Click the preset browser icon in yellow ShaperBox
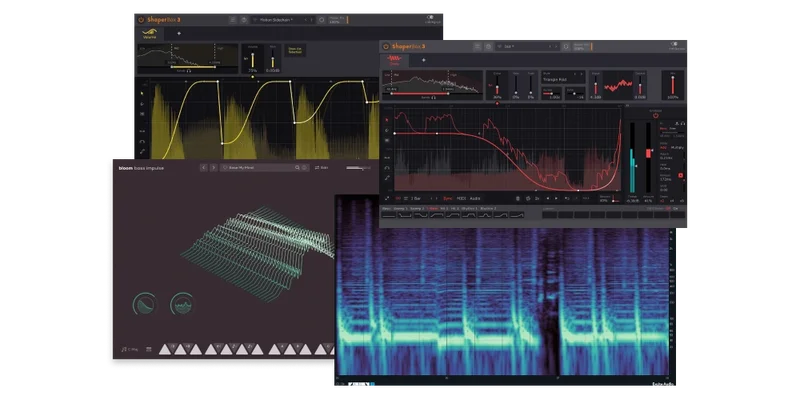The width and height of the screenshot is (800, 400). tap(244, 20)
